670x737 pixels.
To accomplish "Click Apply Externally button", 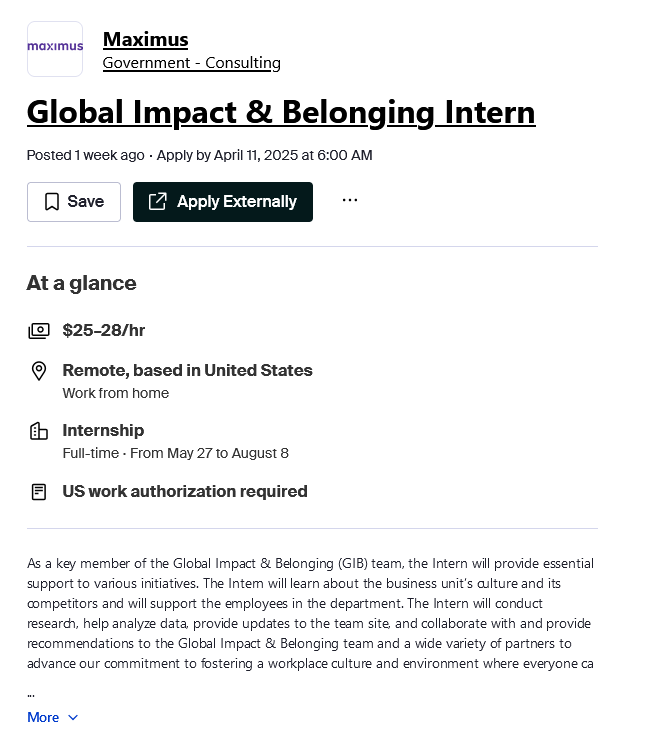I will (x=223, y=202).
